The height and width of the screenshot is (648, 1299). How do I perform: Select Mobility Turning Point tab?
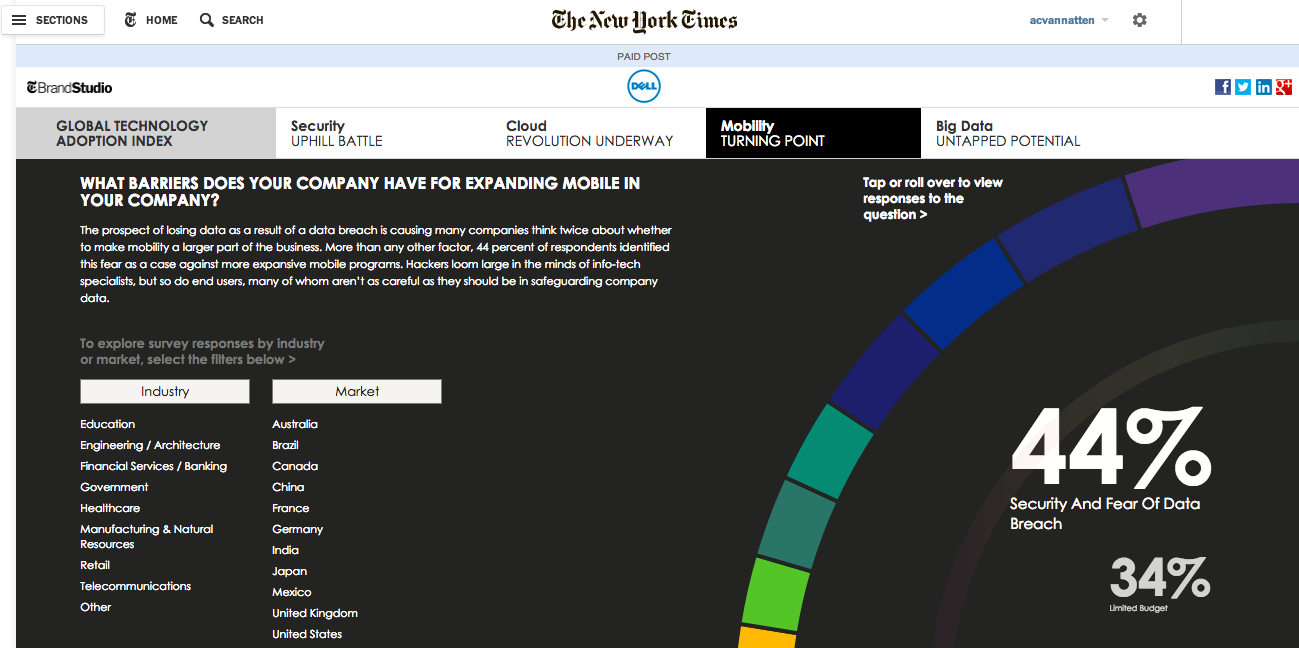coord(813,133)
